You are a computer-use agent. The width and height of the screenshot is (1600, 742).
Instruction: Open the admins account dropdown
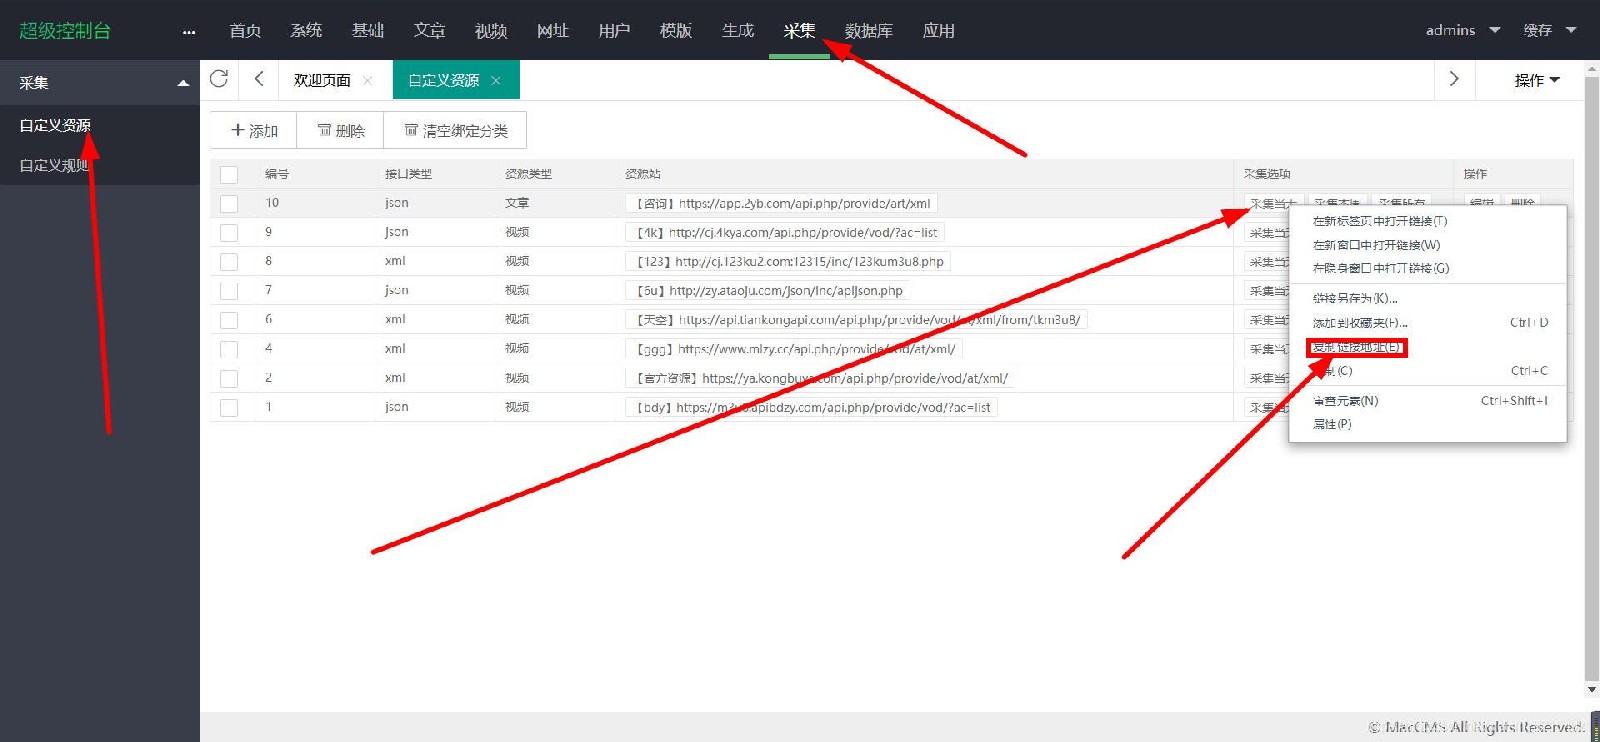point(1462,30)
